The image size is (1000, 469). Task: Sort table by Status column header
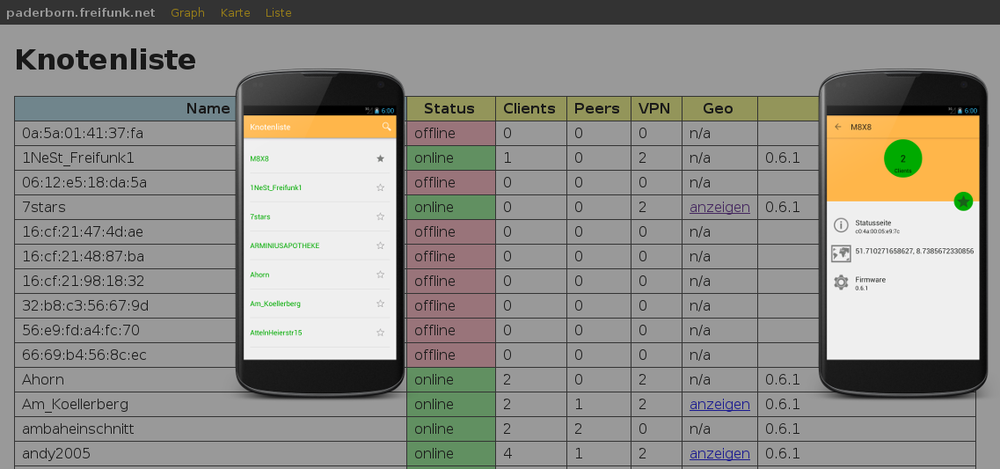click(449, 108)
